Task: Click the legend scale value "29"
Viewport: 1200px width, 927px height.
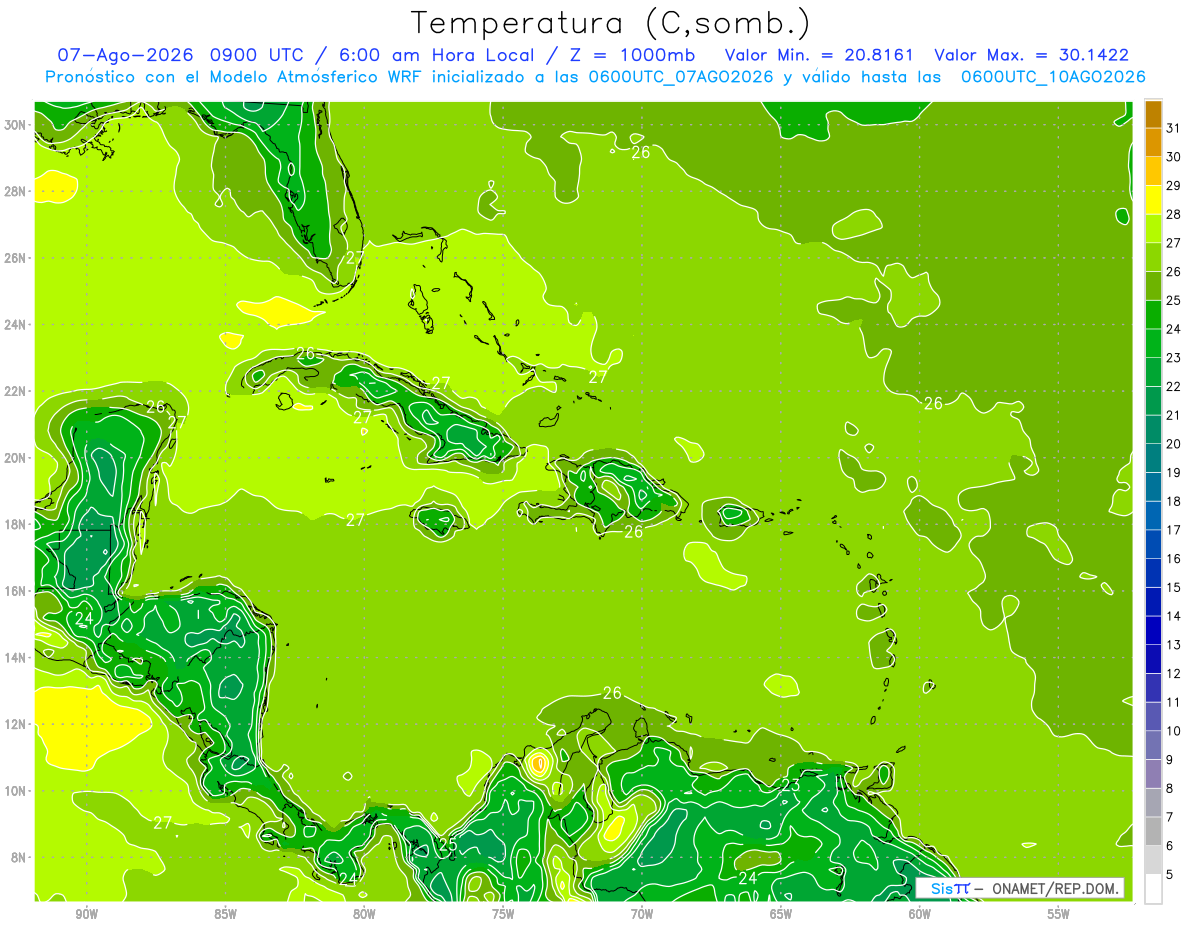Action: pyautogui.click(x=1174, y=185)
